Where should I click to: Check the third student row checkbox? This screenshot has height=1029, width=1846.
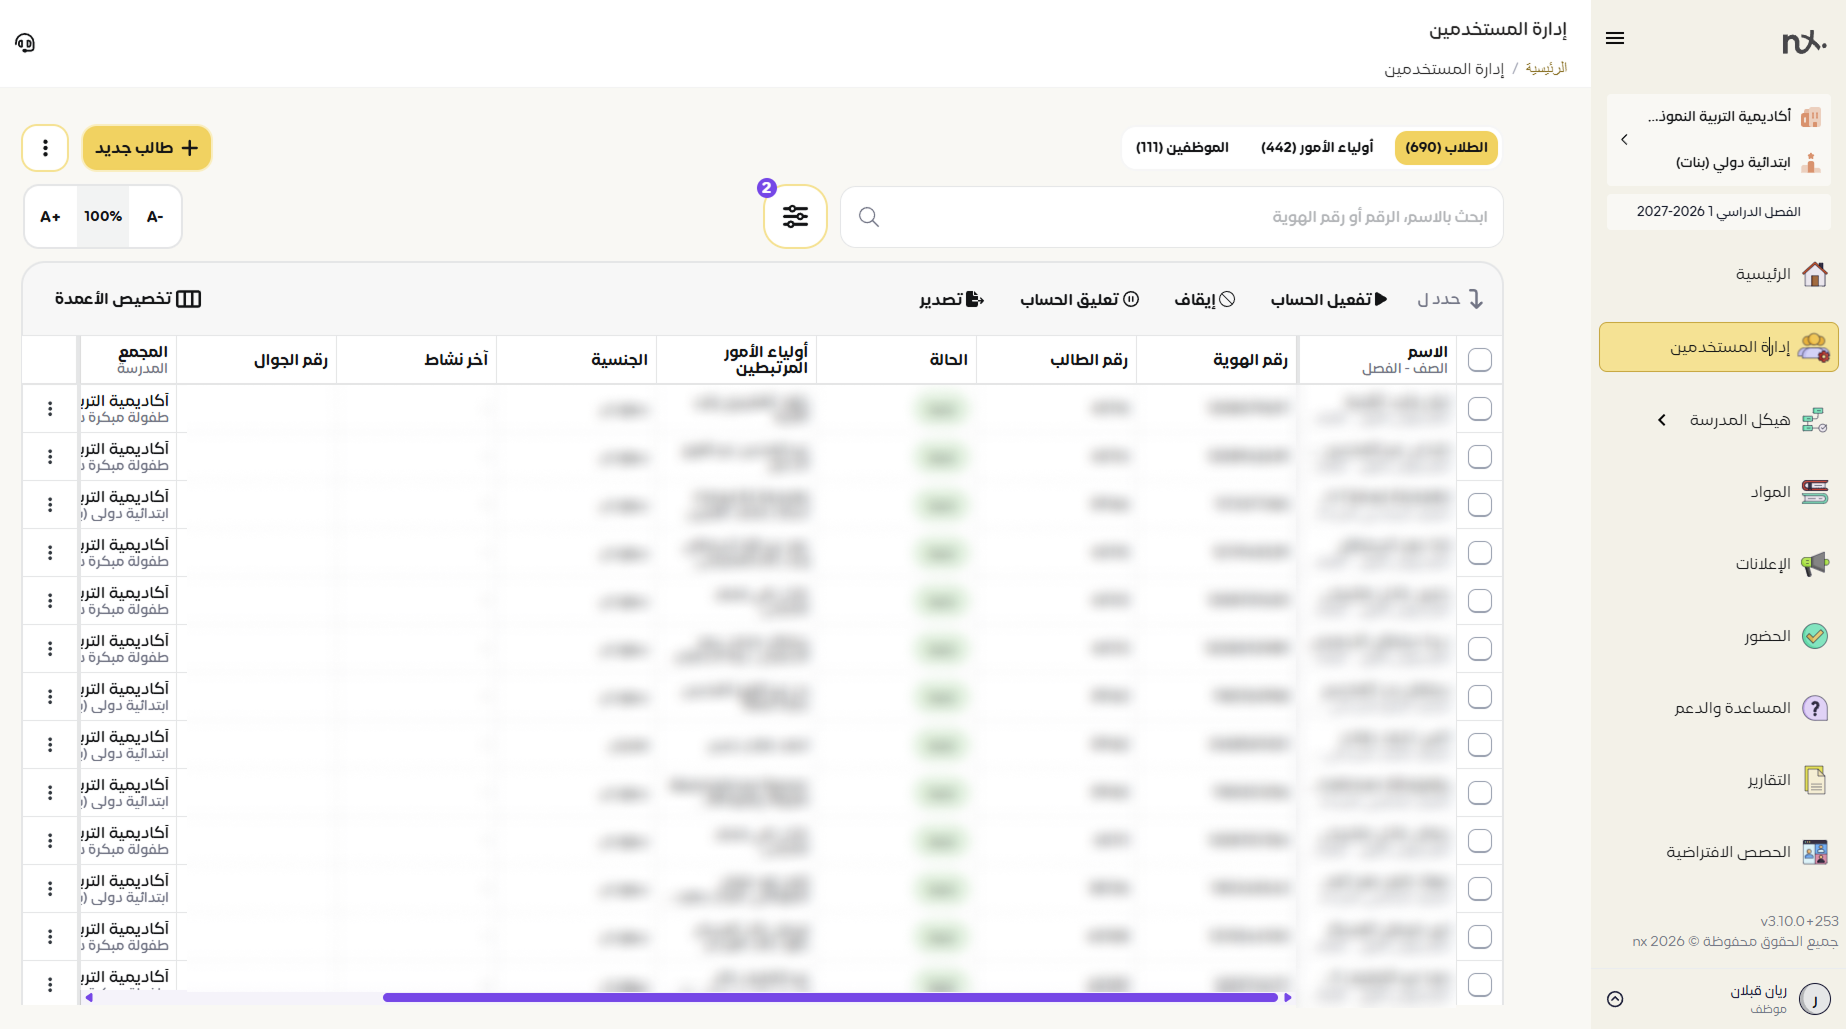coord(1480,505)
